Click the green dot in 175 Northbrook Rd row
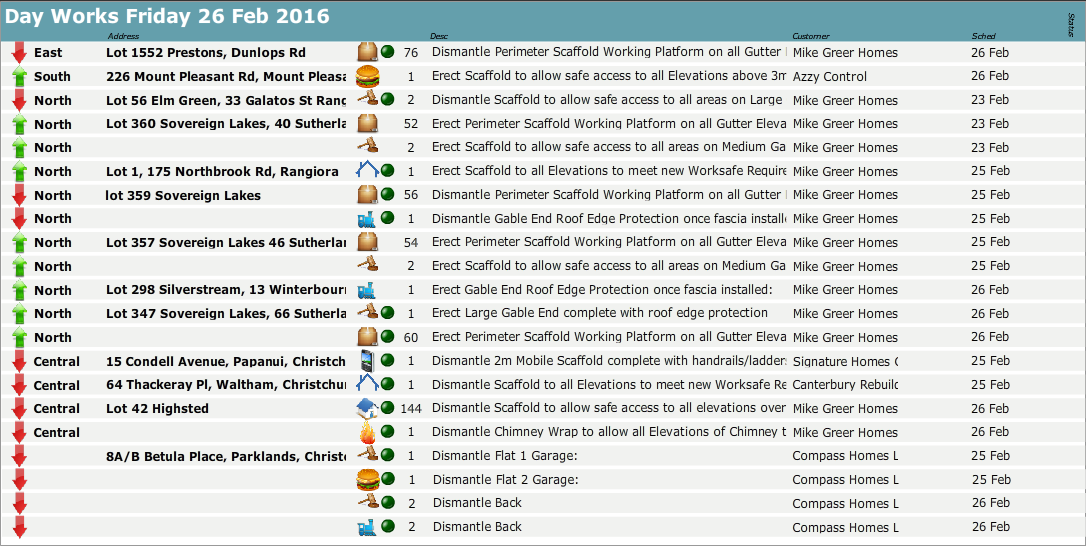This screenshot has width=1086, height=549. [x=388, y=170]
